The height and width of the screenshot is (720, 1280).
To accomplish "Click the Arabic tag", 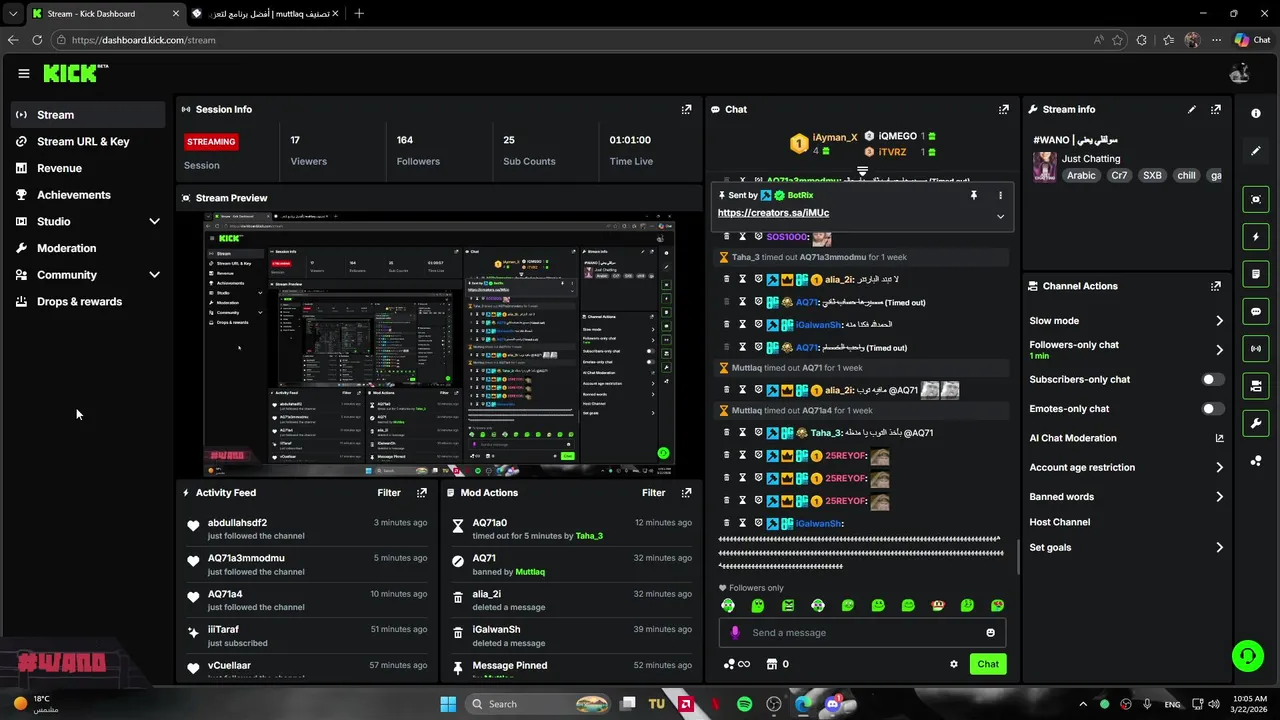I will pyautogui.click(x=1081, y=175).
